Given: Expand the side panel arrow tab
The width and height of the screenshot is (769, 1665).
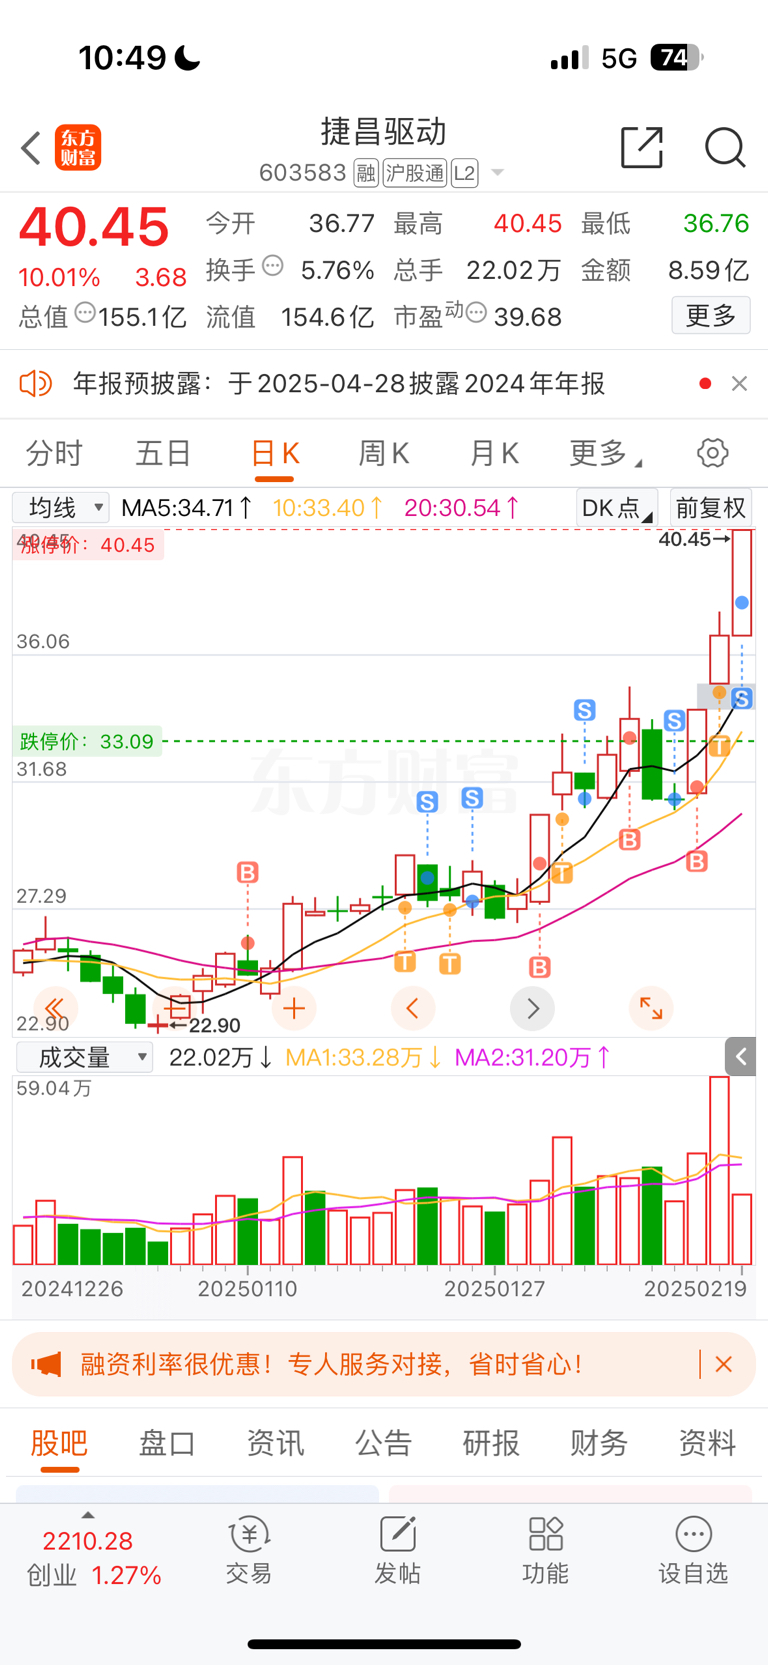Looking at the screenshot, I should [x=740, y=1056].
